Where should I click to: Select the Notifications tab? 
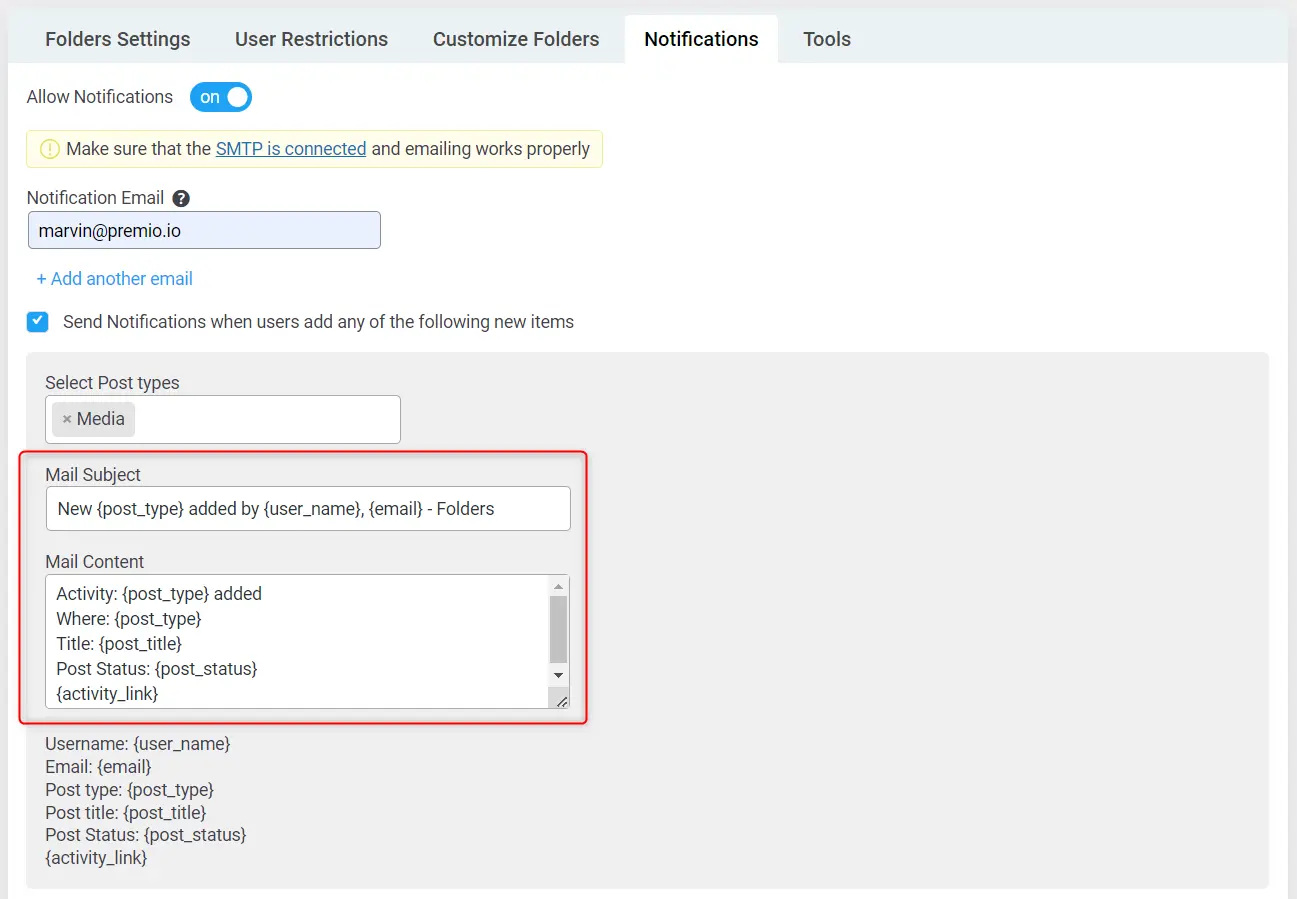coord(701,39)
